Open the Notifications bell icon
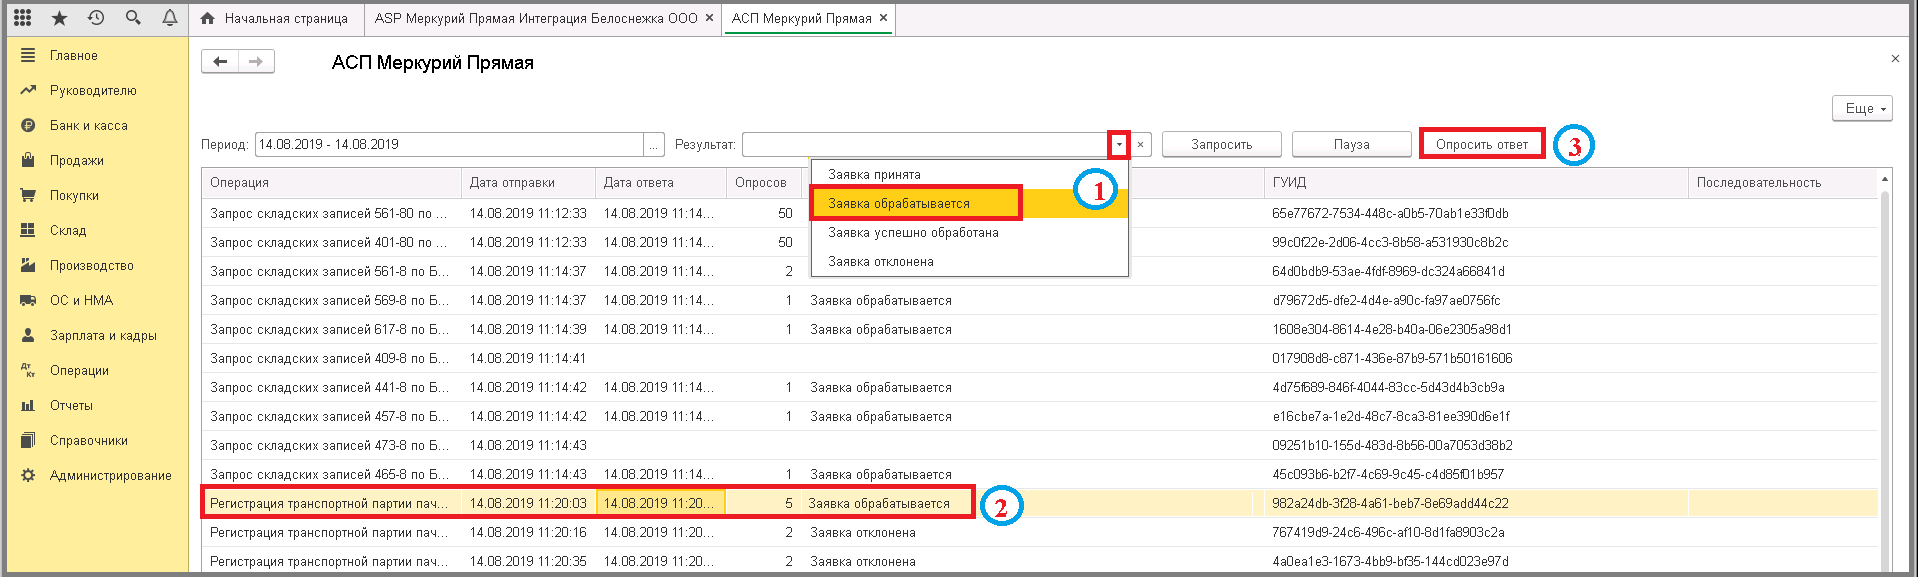Image resolution: width=1918 pixels, height=577 pixels. (170, 18)
